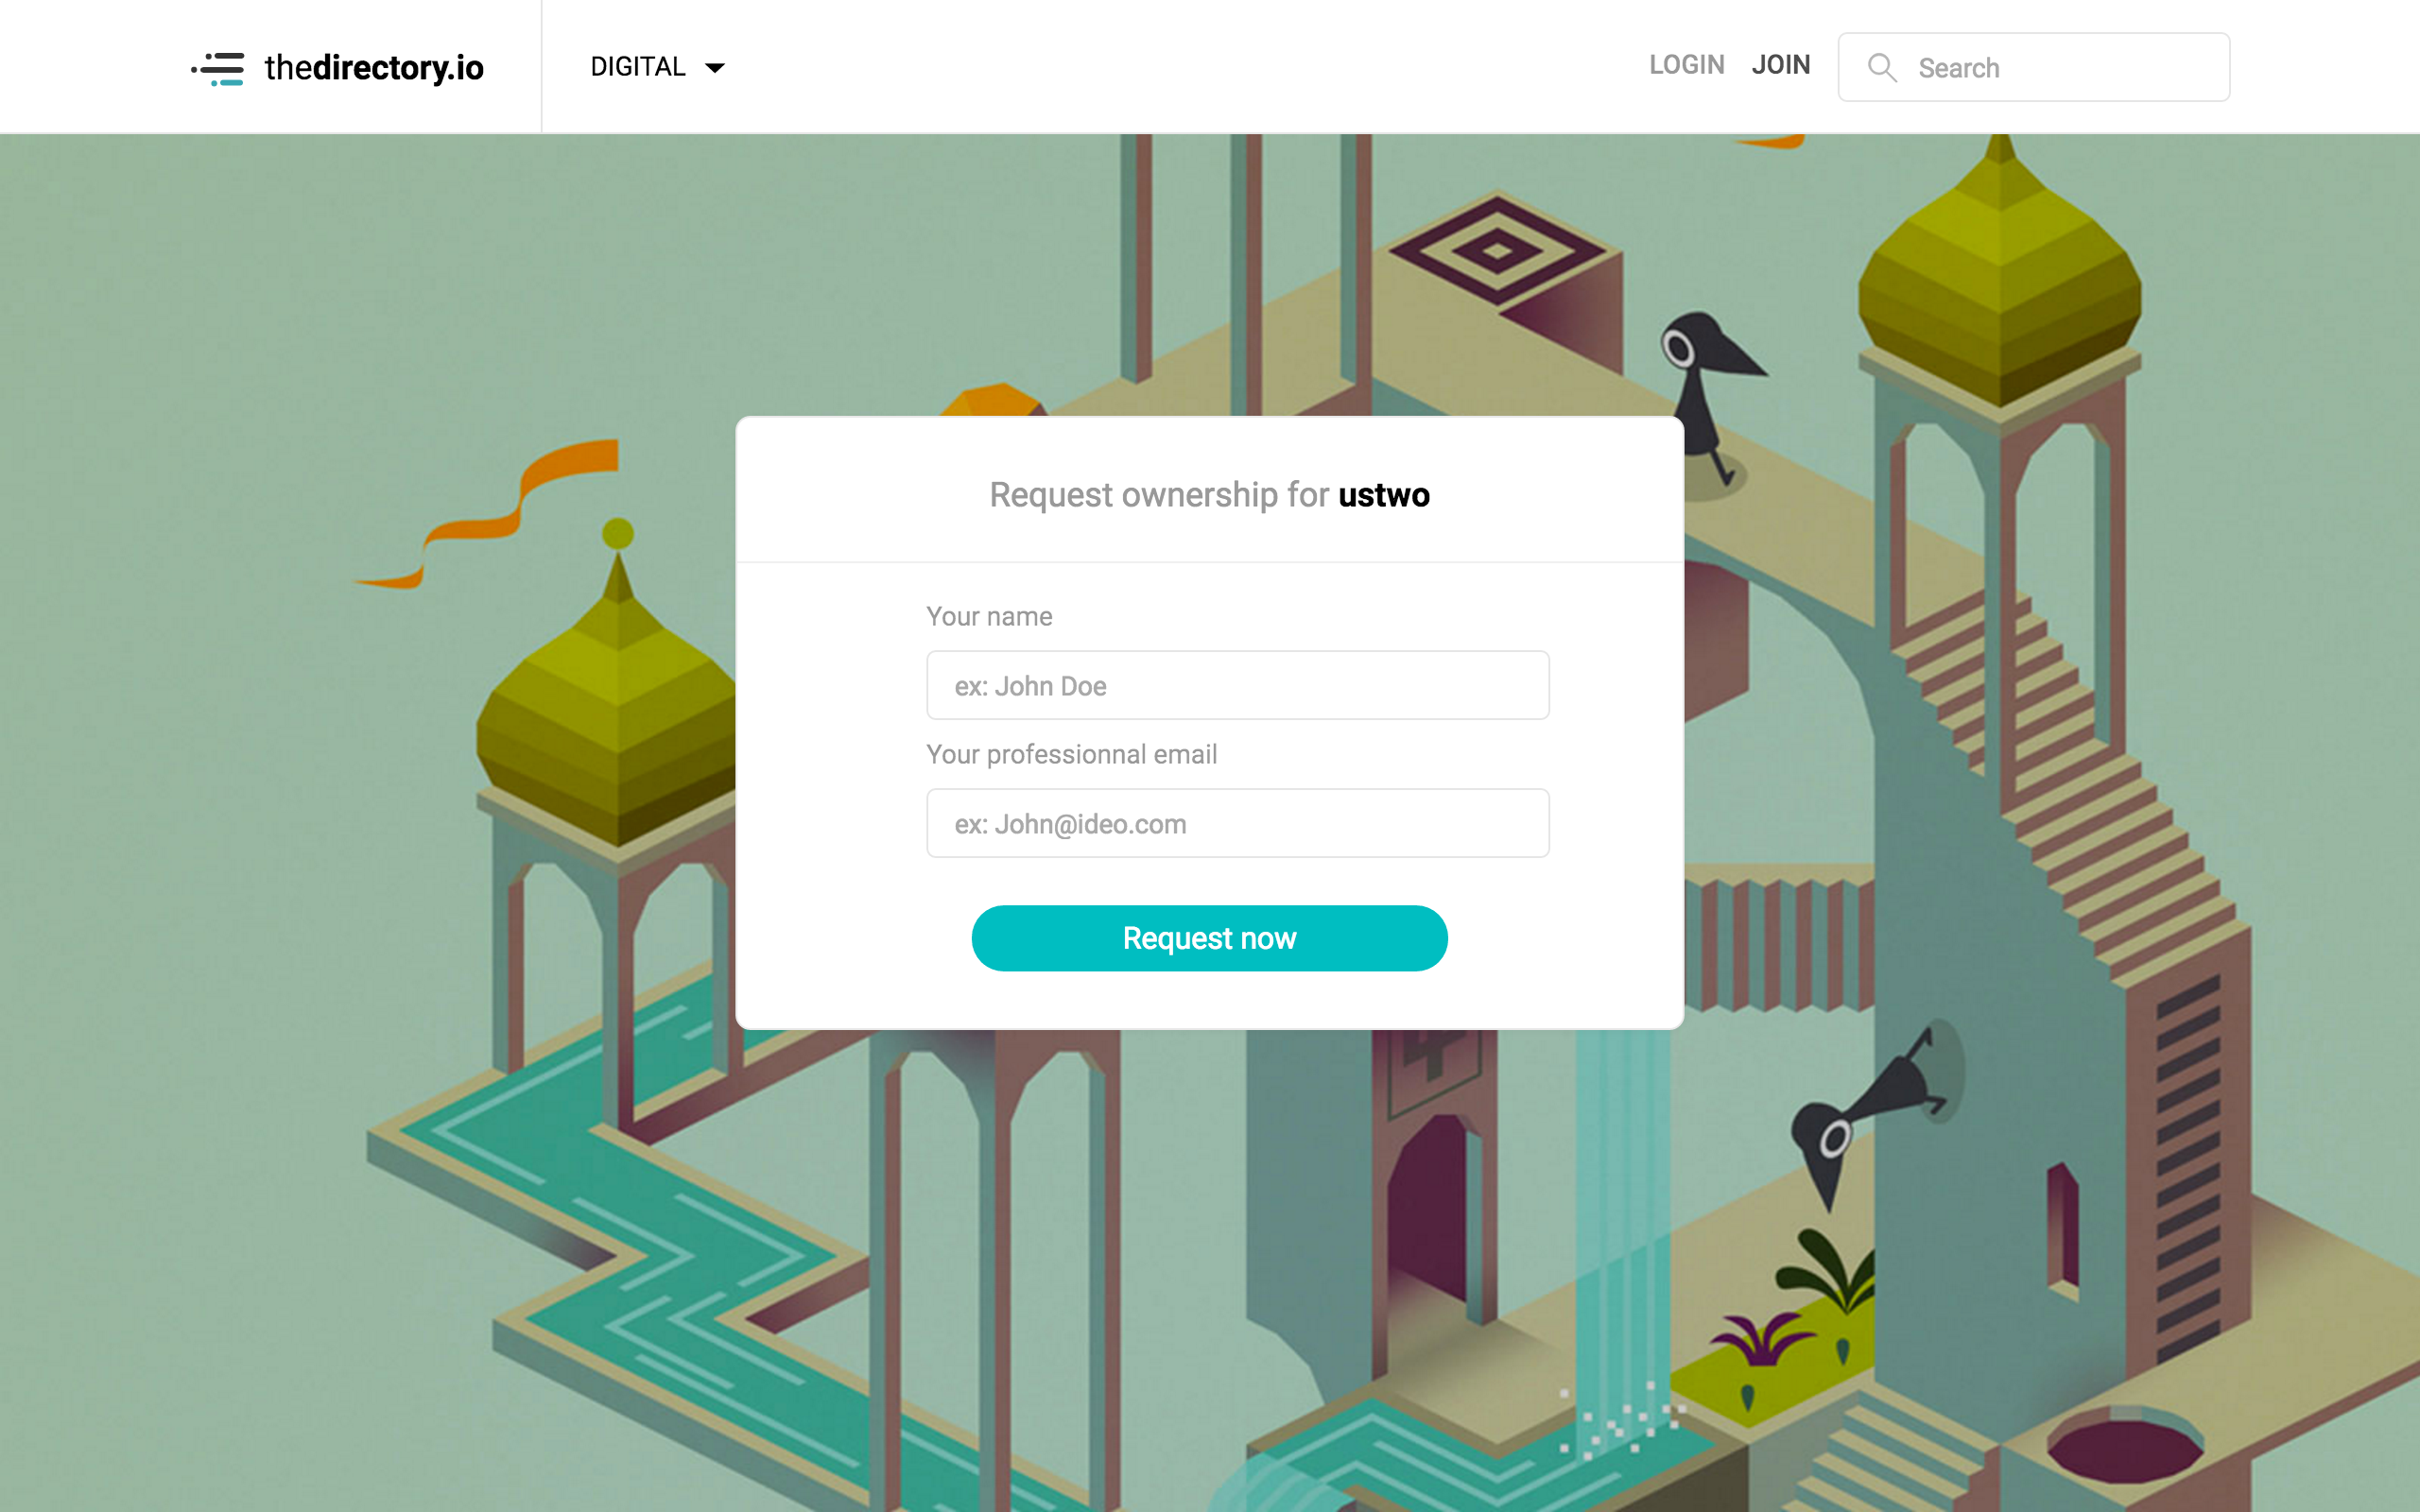The height and width of the screenshot is (1512, 2420).
Task: Click the Your name text field
Action: tap(1237, 685)
